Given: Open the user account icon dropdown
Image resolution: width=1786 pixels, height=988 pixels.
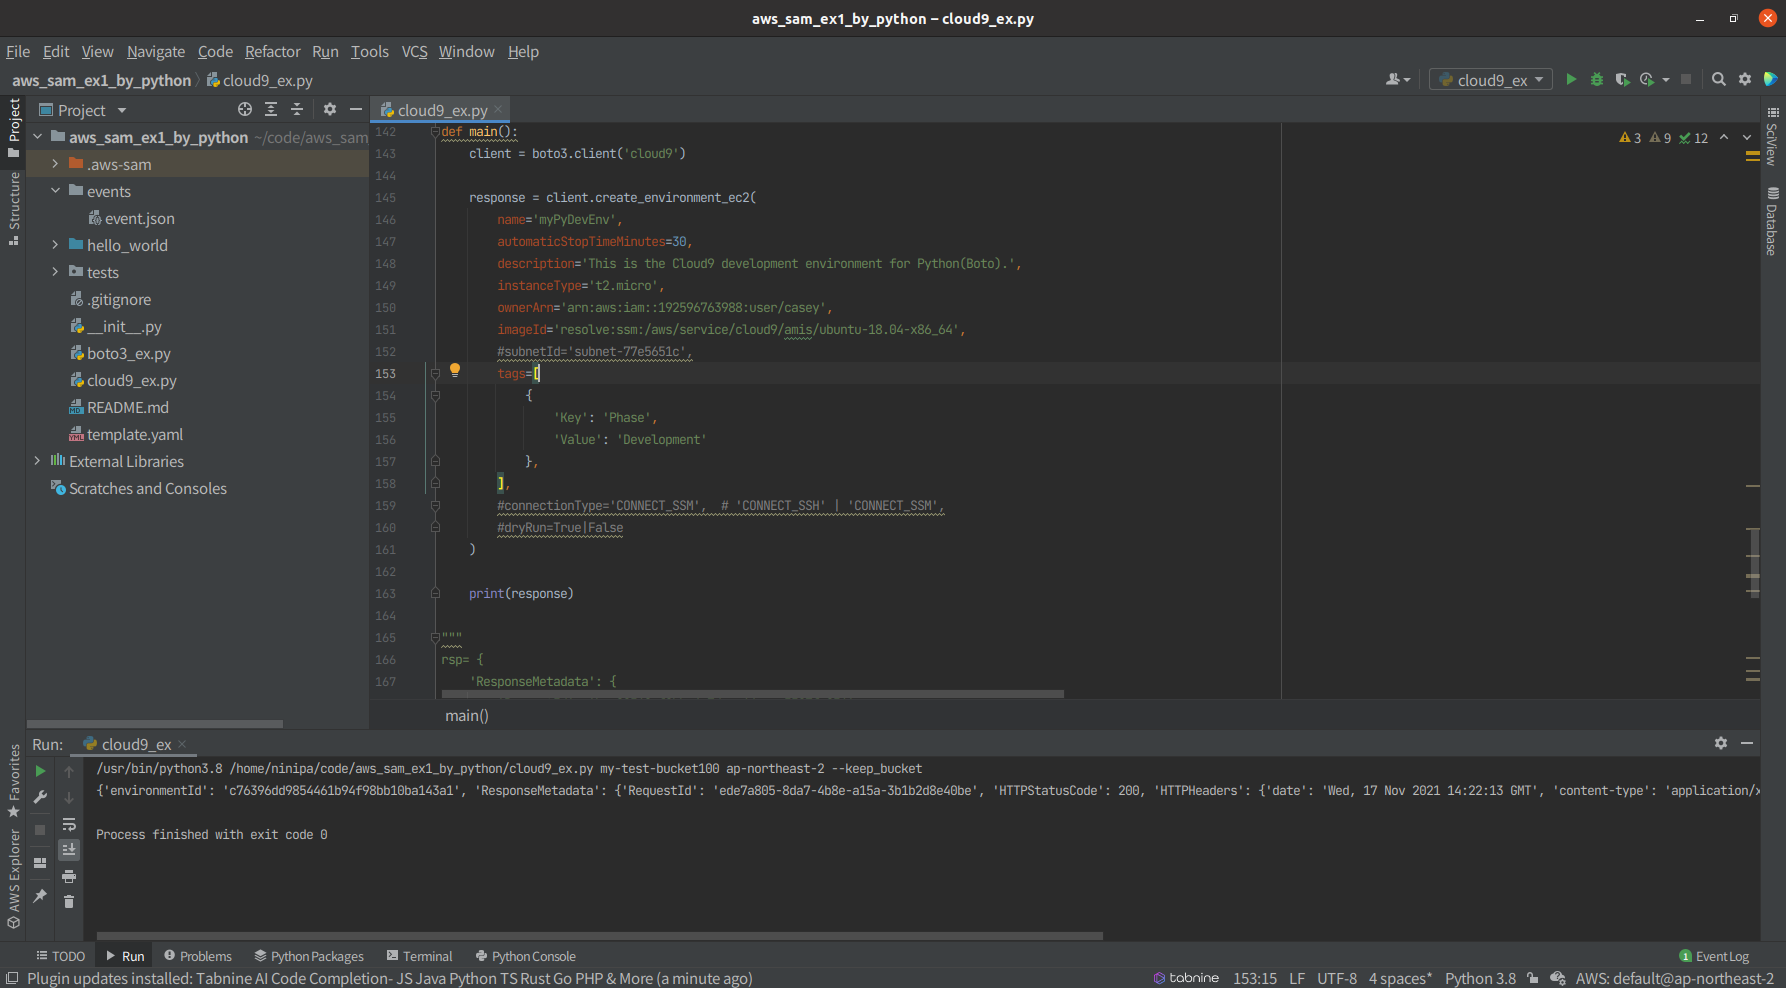Looking at the screenshot, I should pos(1397,80).
